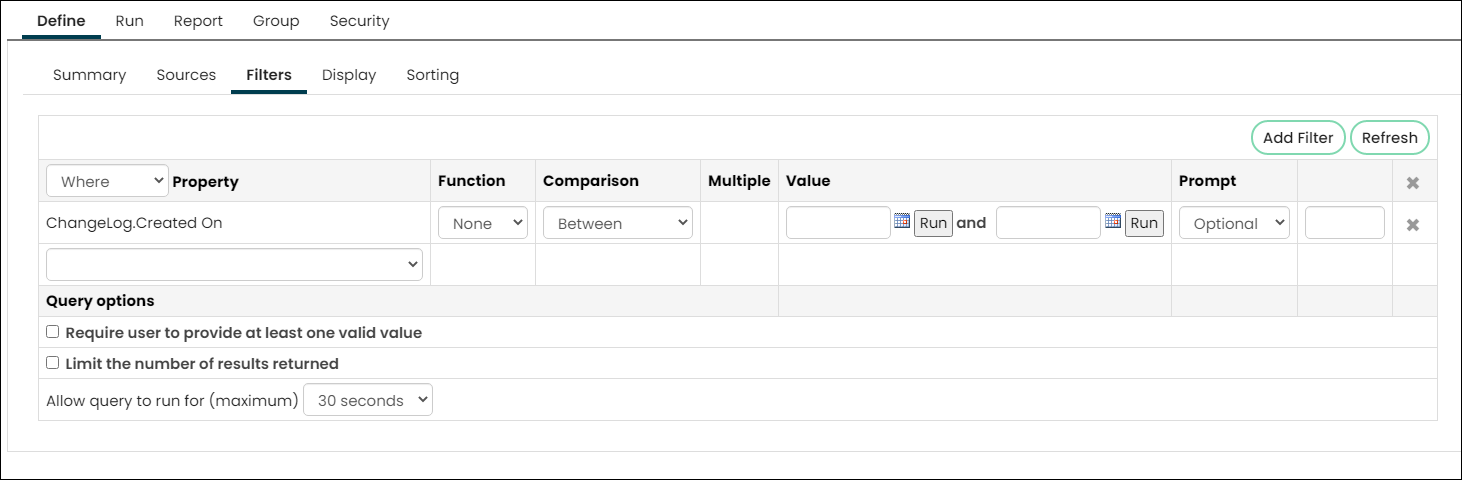Click the first Run button after start value
The height and width of the screenshot is (480, 1462).
[933, 223]
